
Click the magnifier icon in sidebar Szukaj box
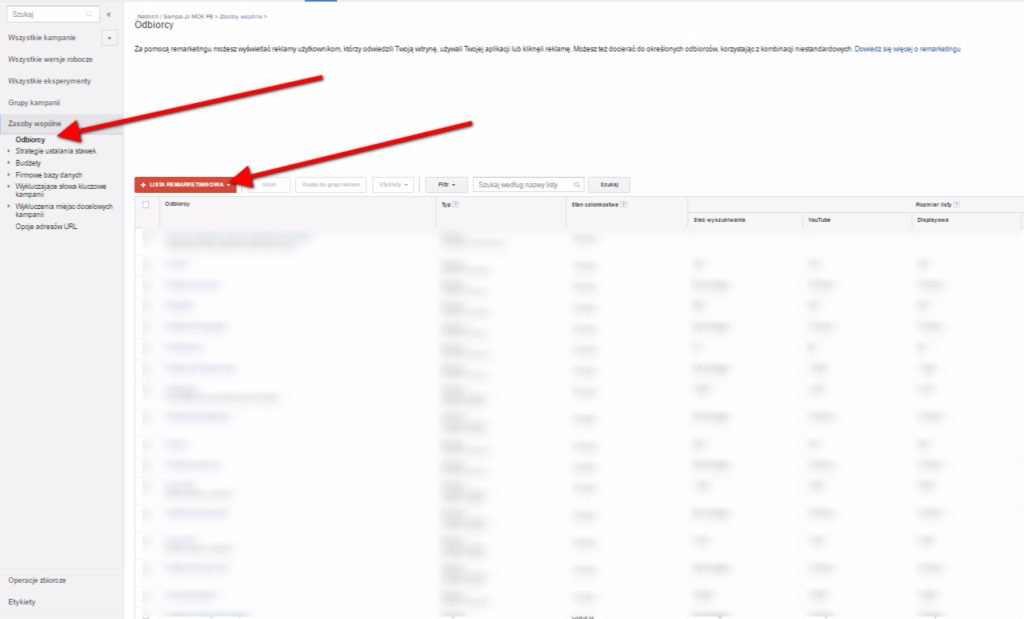pyautogui.click(x=89, y=14)
